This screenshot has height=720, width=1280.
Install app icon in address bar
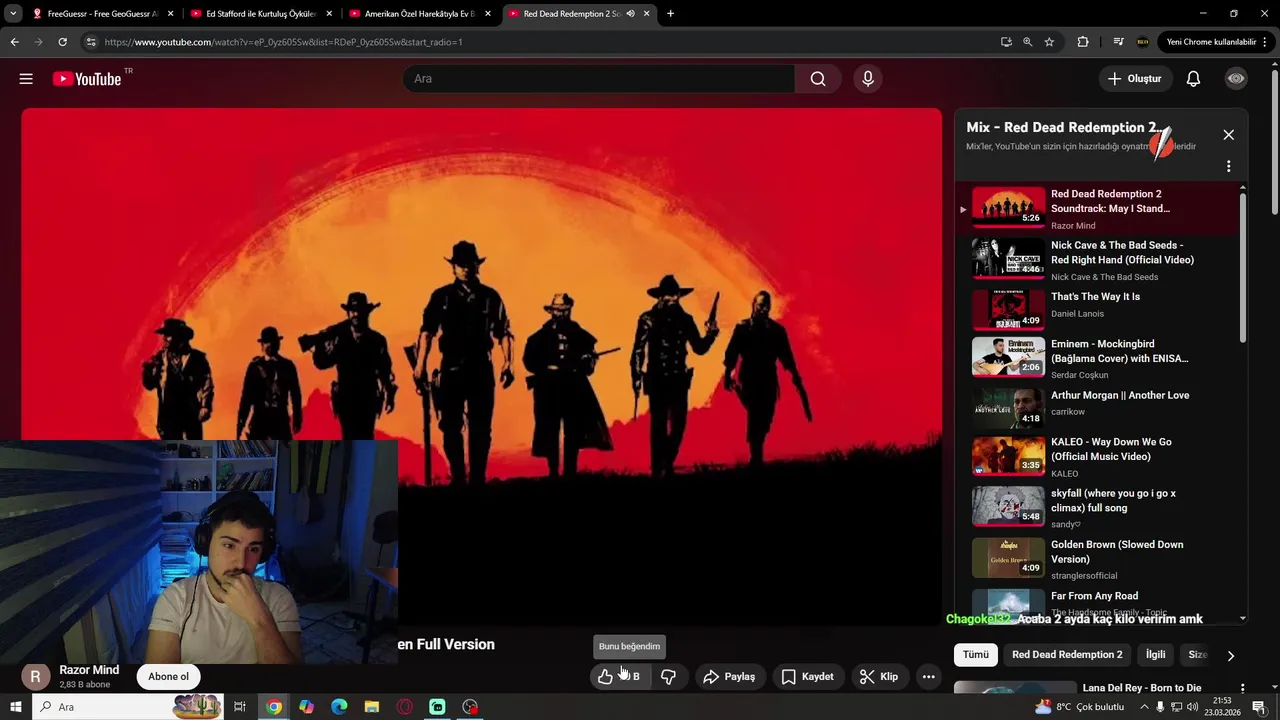click(1006, 42)
